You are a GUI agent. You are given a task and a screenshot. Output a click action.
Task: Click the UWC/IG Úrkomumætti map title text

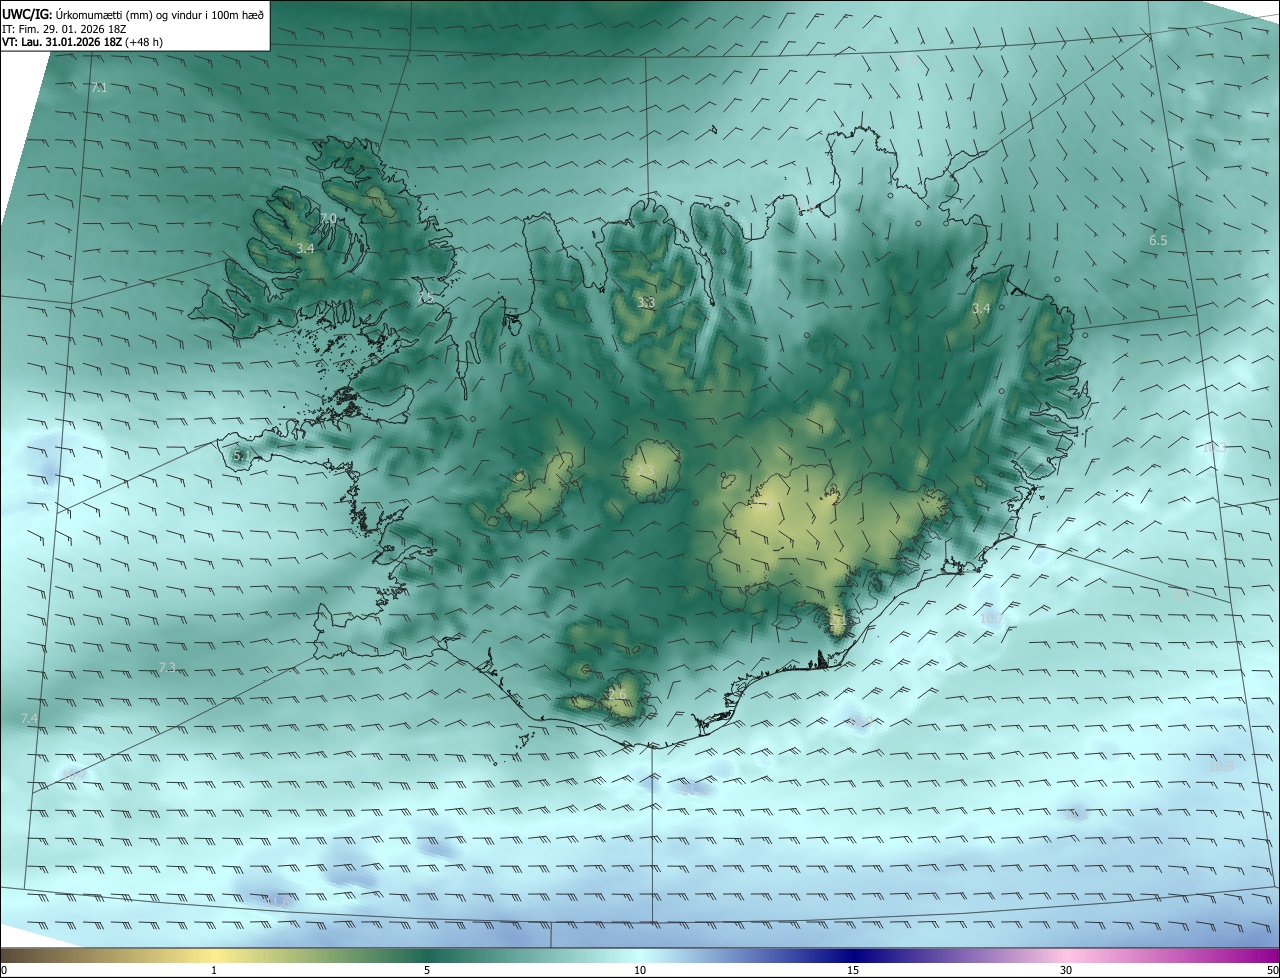(133, 14)
